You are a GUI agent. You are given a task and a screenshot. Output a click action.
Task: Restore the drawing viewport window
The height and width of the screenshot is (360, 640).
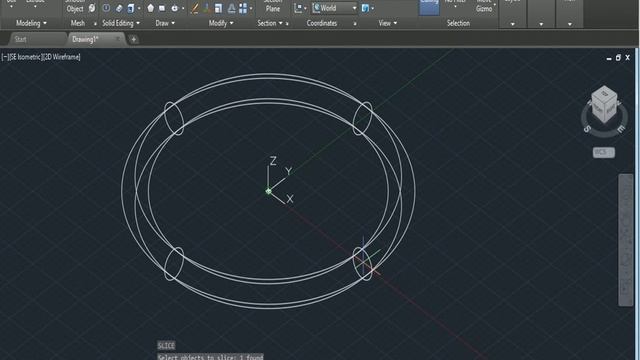coord(618,58)
